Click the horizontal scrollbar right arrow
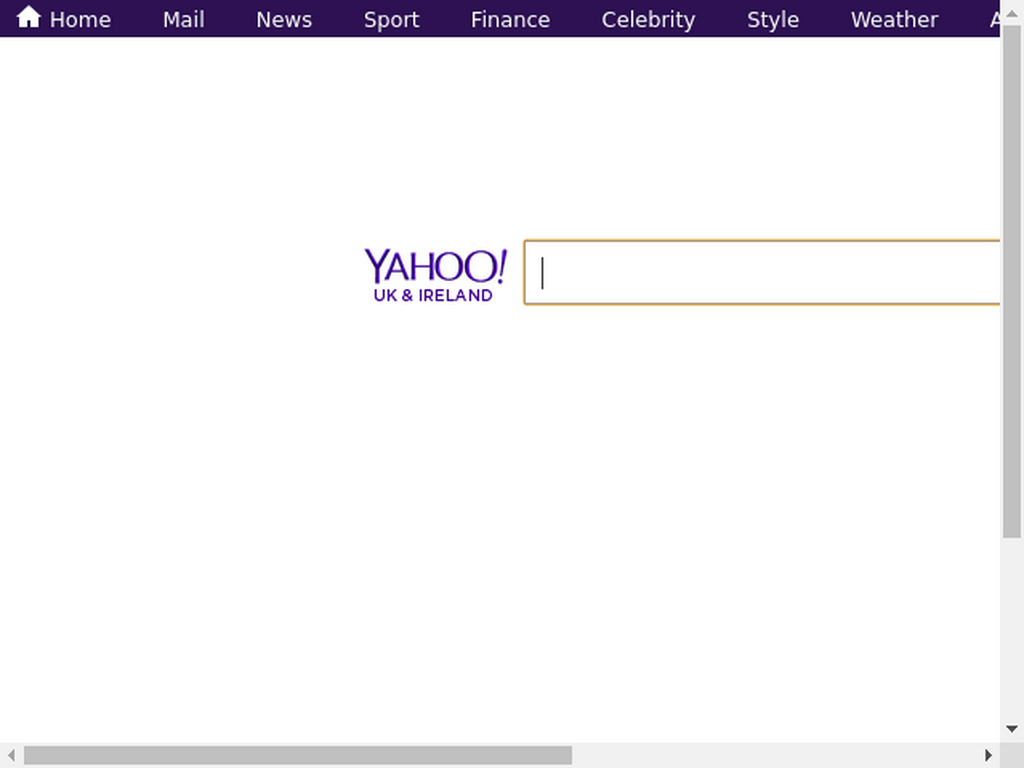Screen dimensions: 1024x768 pyautogui.click(x=988, y=755)
